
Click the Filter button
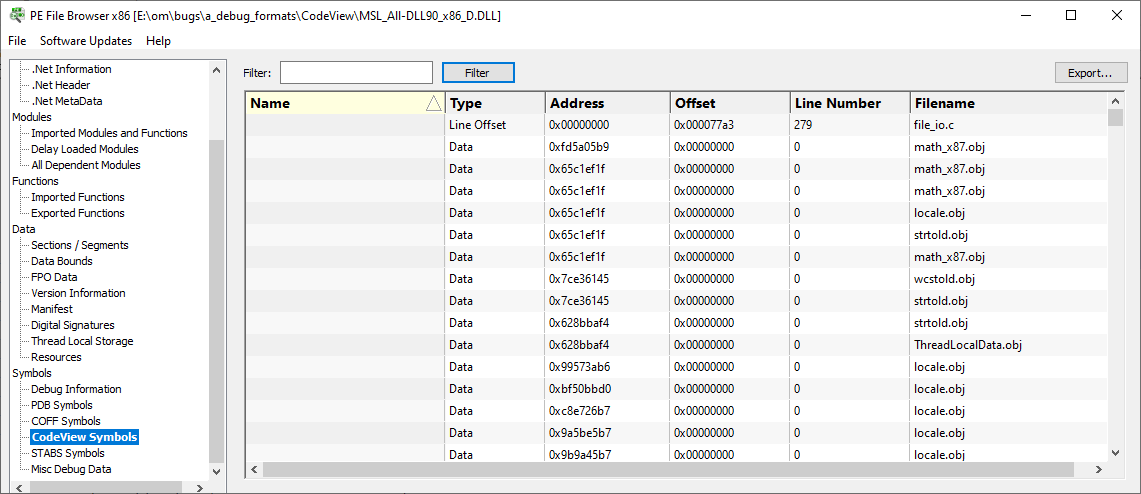(478, 73)
